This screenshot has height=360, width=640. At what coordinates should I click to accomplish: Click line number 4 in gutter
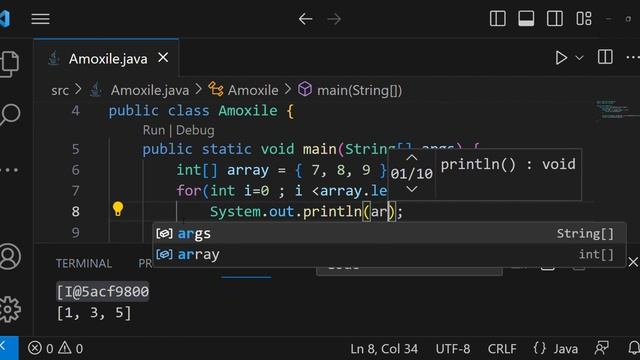point(76,111)
